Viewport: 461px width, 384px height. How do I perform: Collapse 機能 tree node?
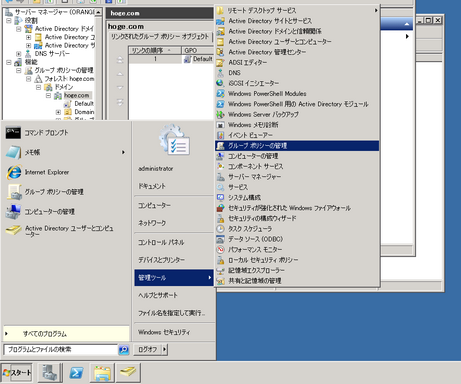coord(9,62)
